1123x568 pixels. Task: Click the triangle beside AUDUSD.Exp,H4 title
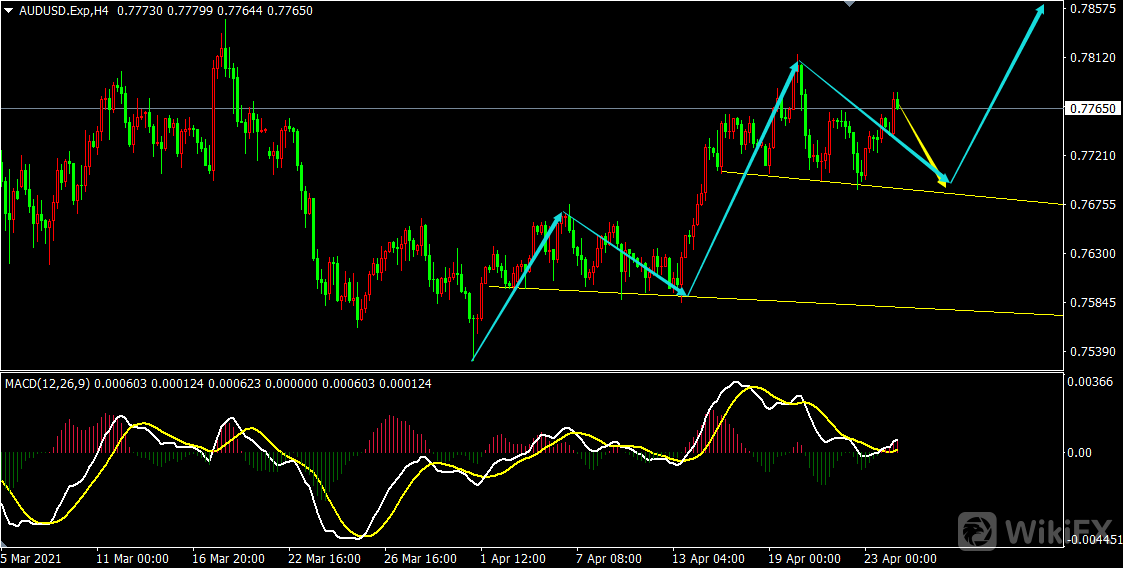coord(8,9)
